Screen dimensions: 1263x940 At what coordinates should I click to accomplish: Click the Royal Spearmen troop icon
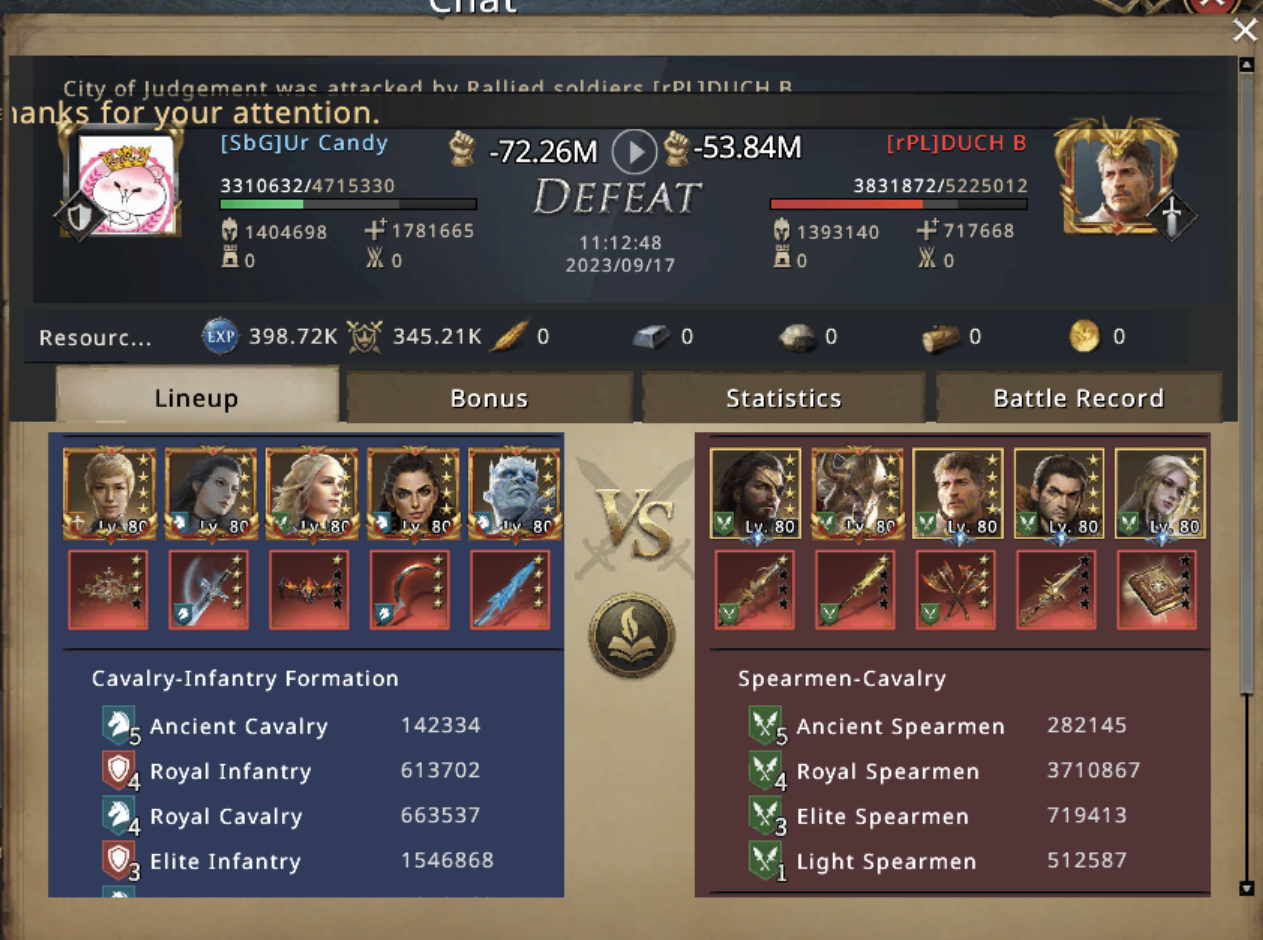[x=765, y=771]
